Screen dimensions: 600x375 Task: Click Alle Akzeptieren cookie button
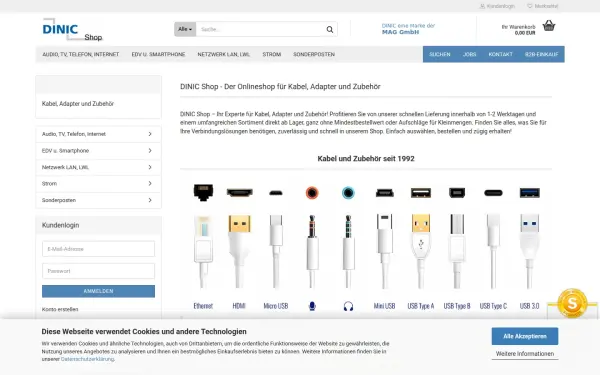(x=525, y=336)
